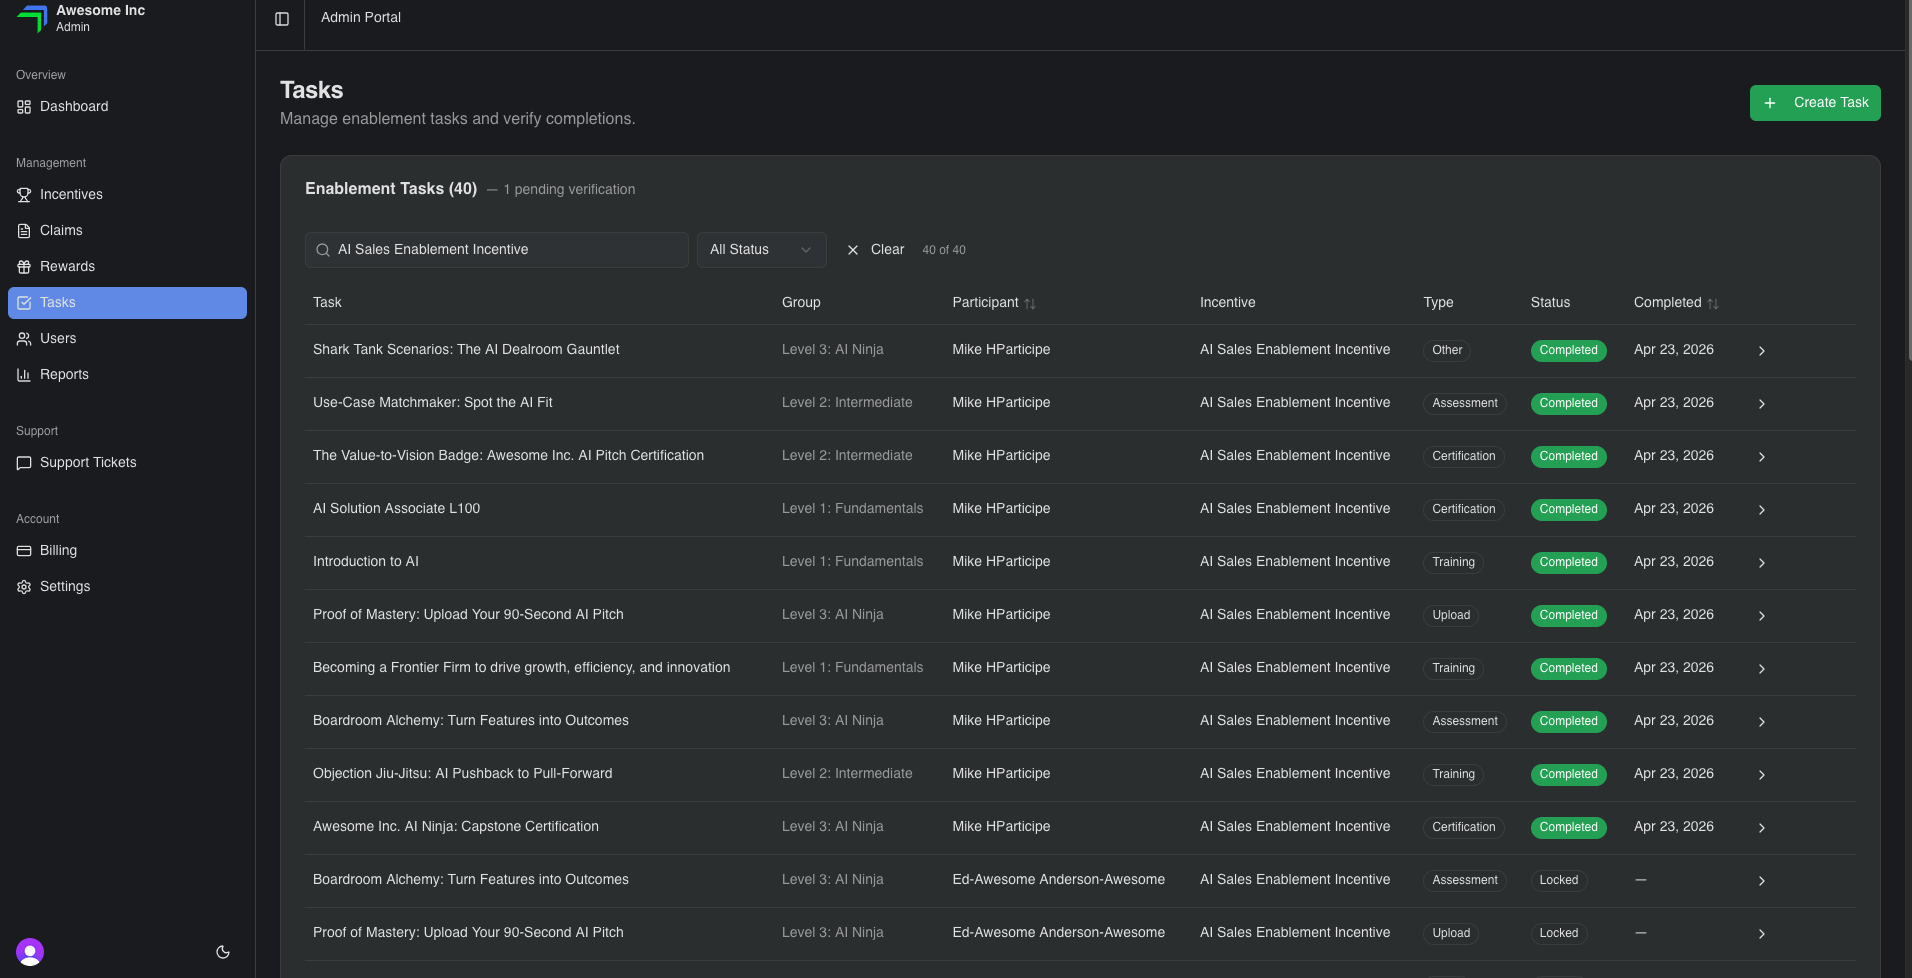
Task: Open Introduction to AI row chevron
Action: tap(1762, 563)
